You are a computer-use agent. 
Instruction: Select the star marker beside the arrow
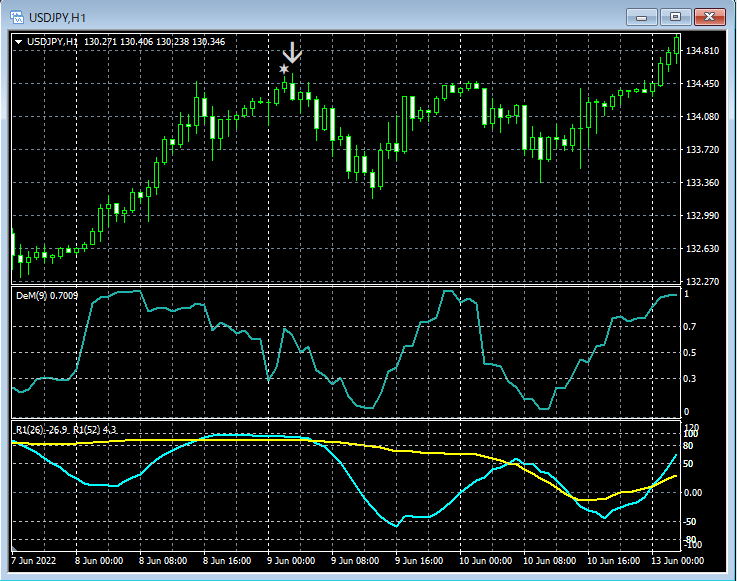pyautogui.click(x=284, y=69)
